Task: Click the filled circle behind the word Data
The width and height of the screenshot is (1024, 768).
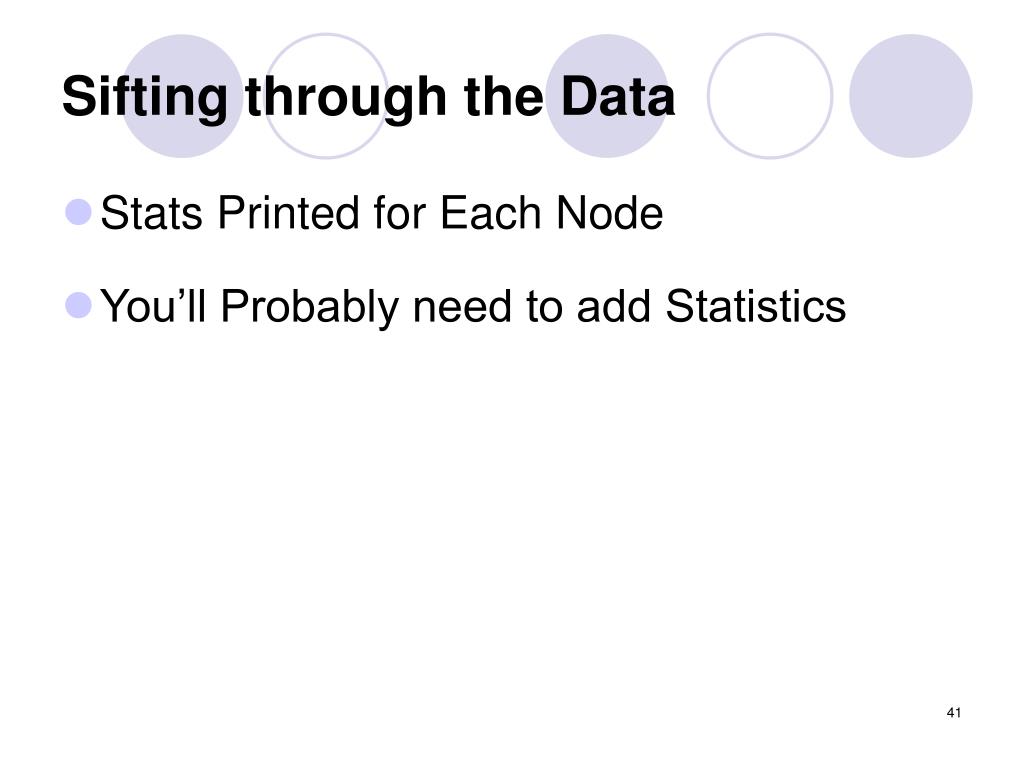Action: (607, 96)
